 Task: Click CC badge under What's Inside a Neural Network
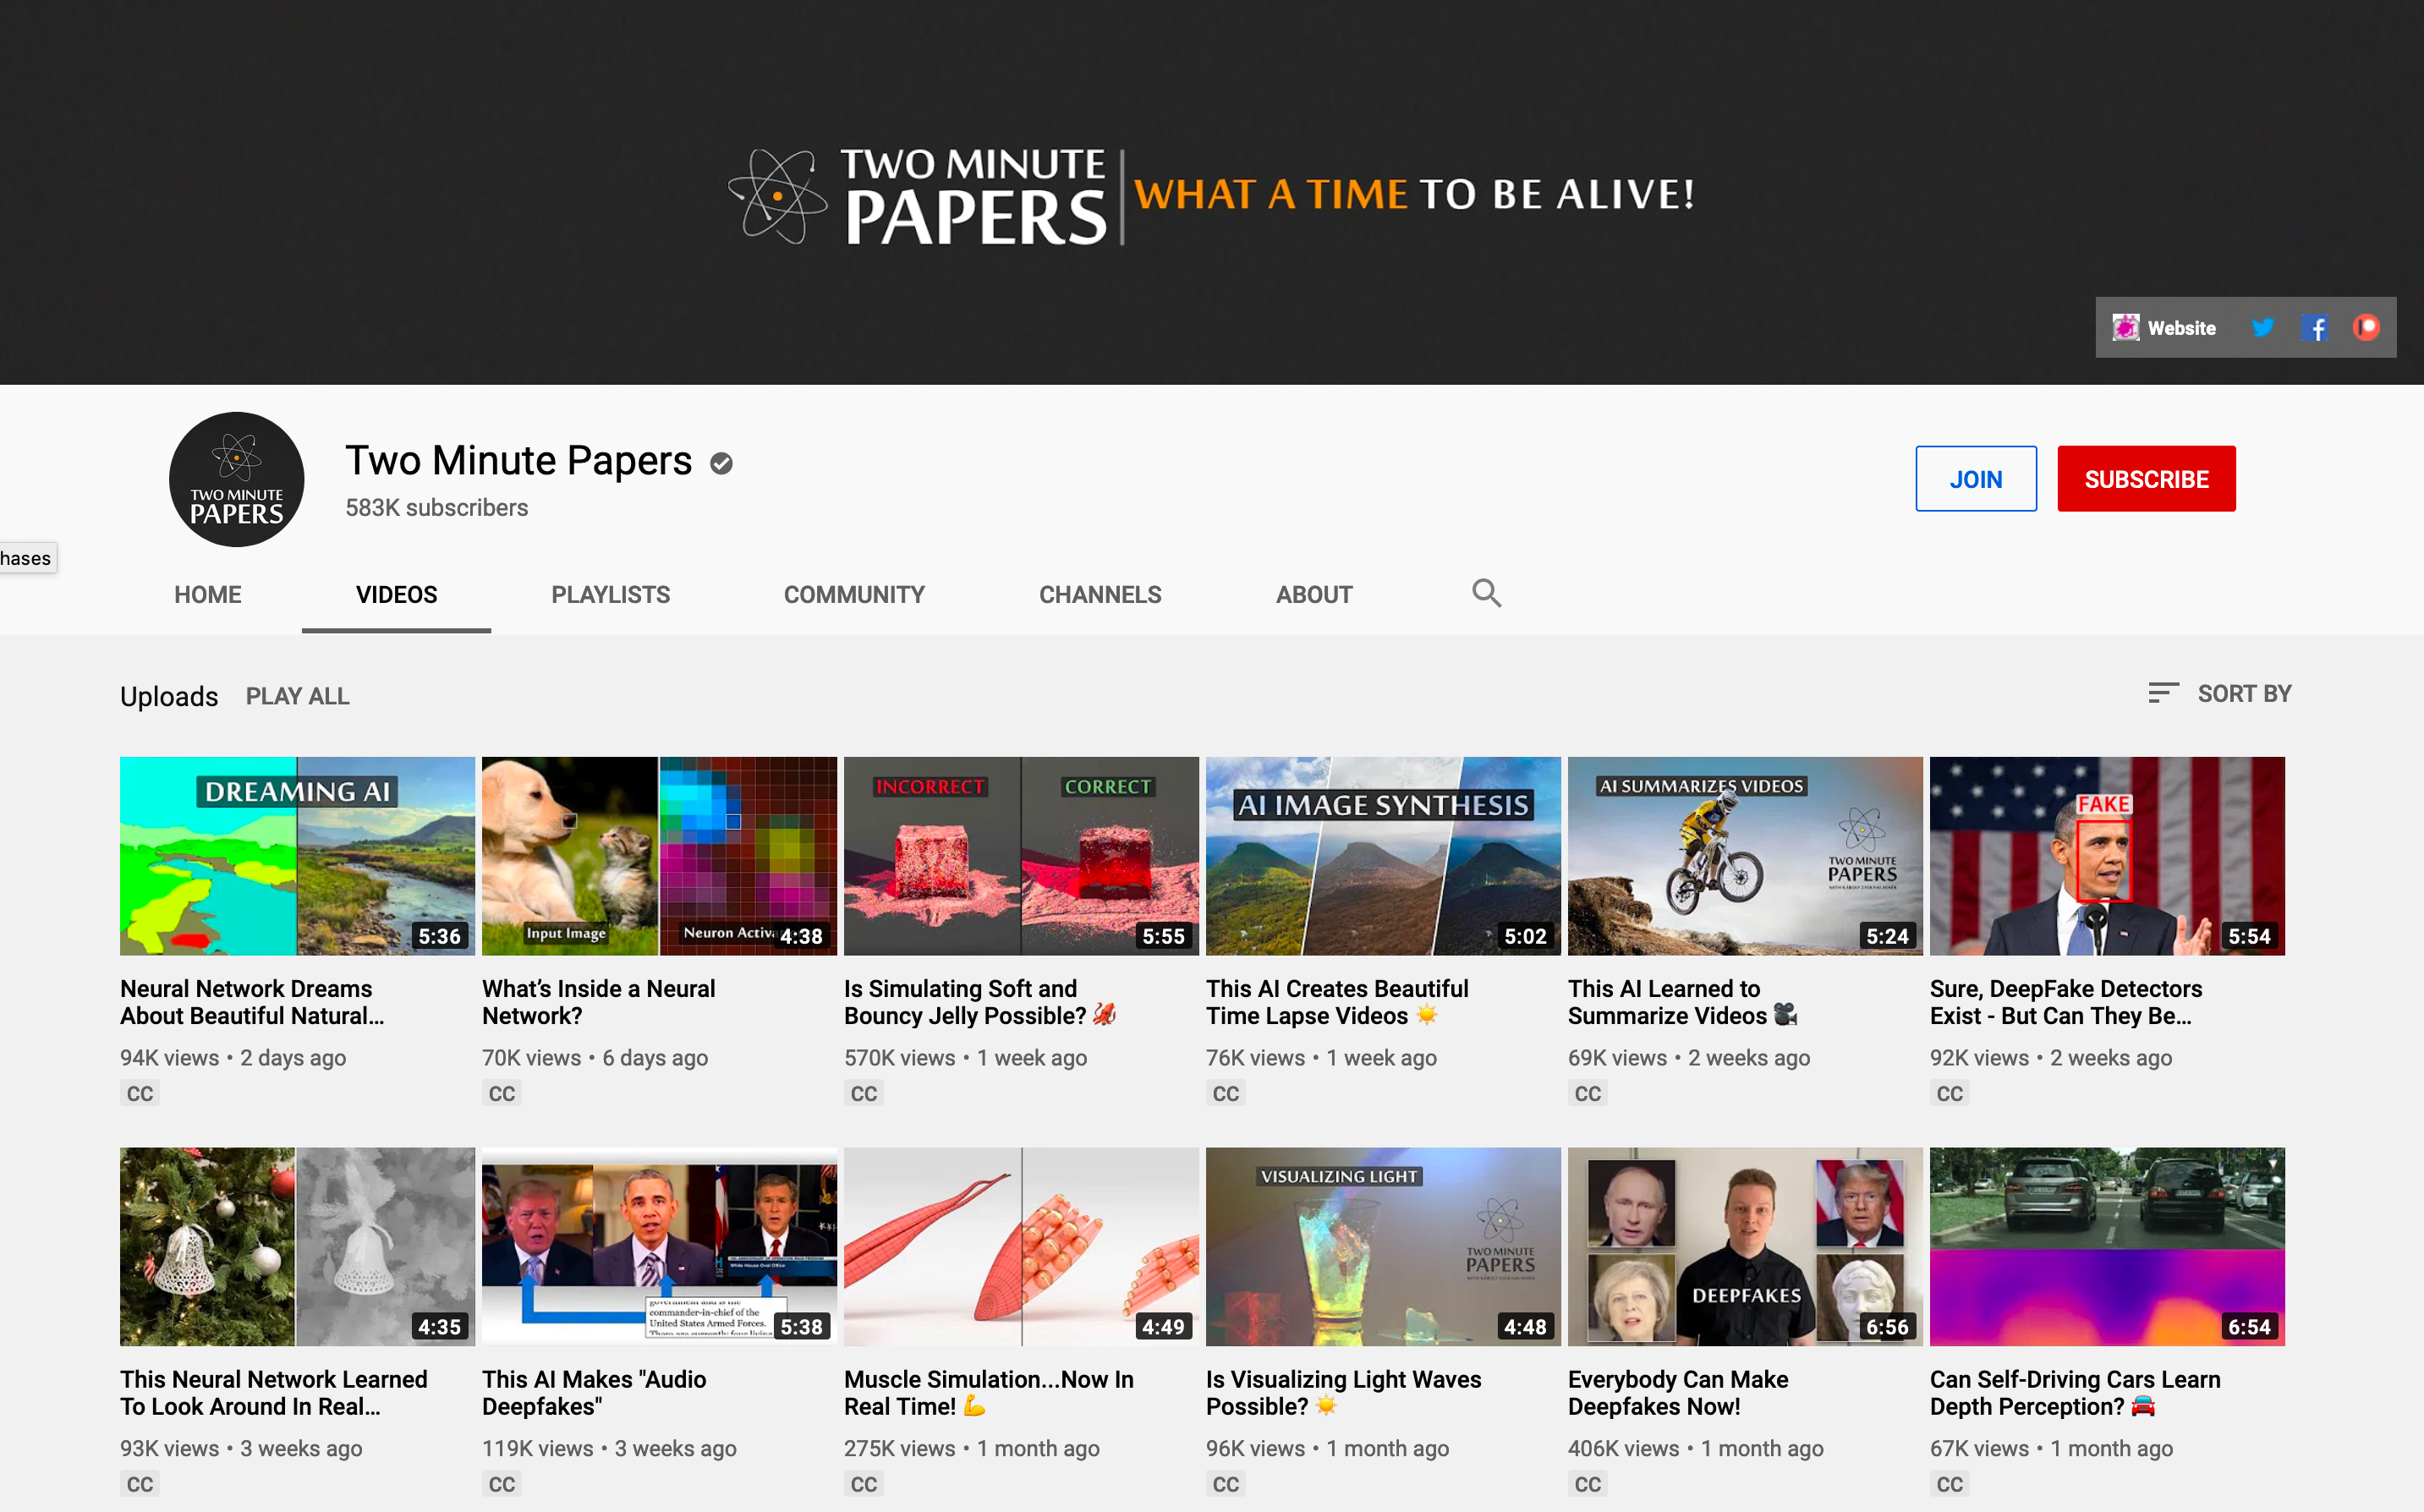pyautogui.click(x=502, y=1093)
